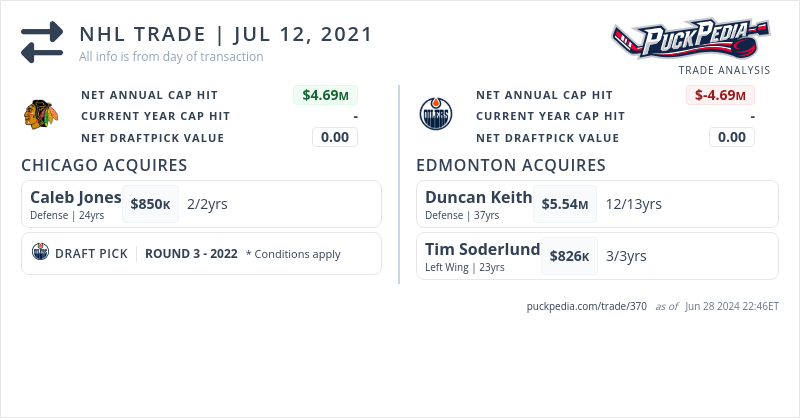Screen dimensions: 800x418
Task: Click the Oilers icon beside Draft Pick
Action: 40,253
